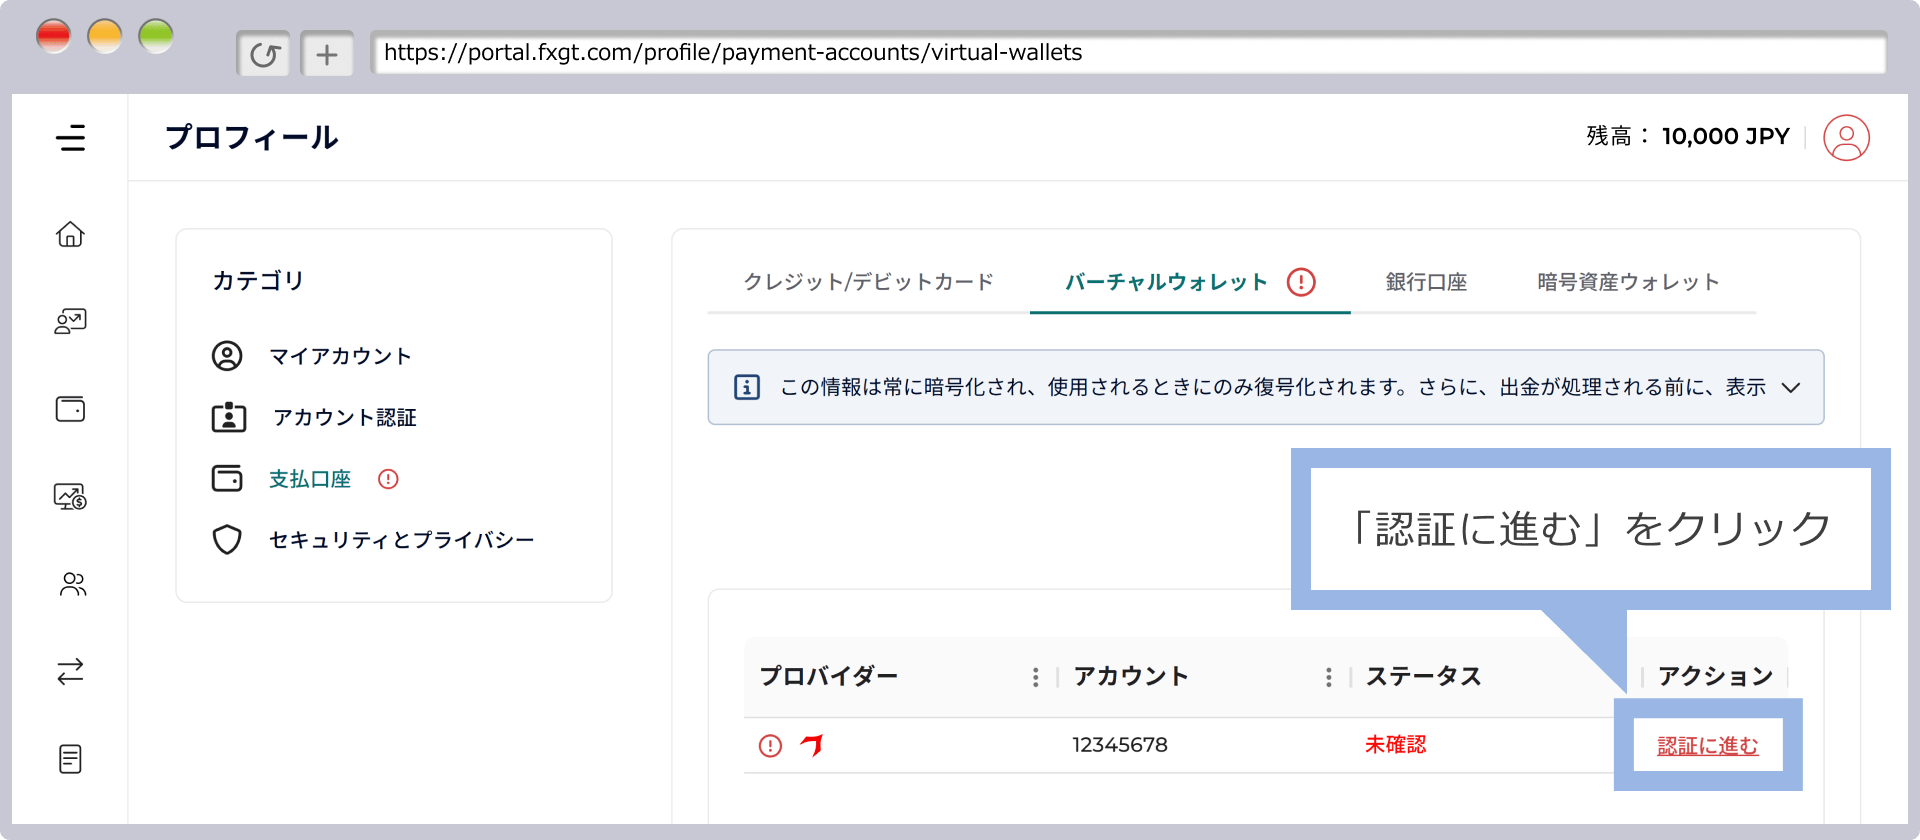Select セキュリティとプライバシー category
Viewport: 1920px width, 840px height.
coord(401,540)
